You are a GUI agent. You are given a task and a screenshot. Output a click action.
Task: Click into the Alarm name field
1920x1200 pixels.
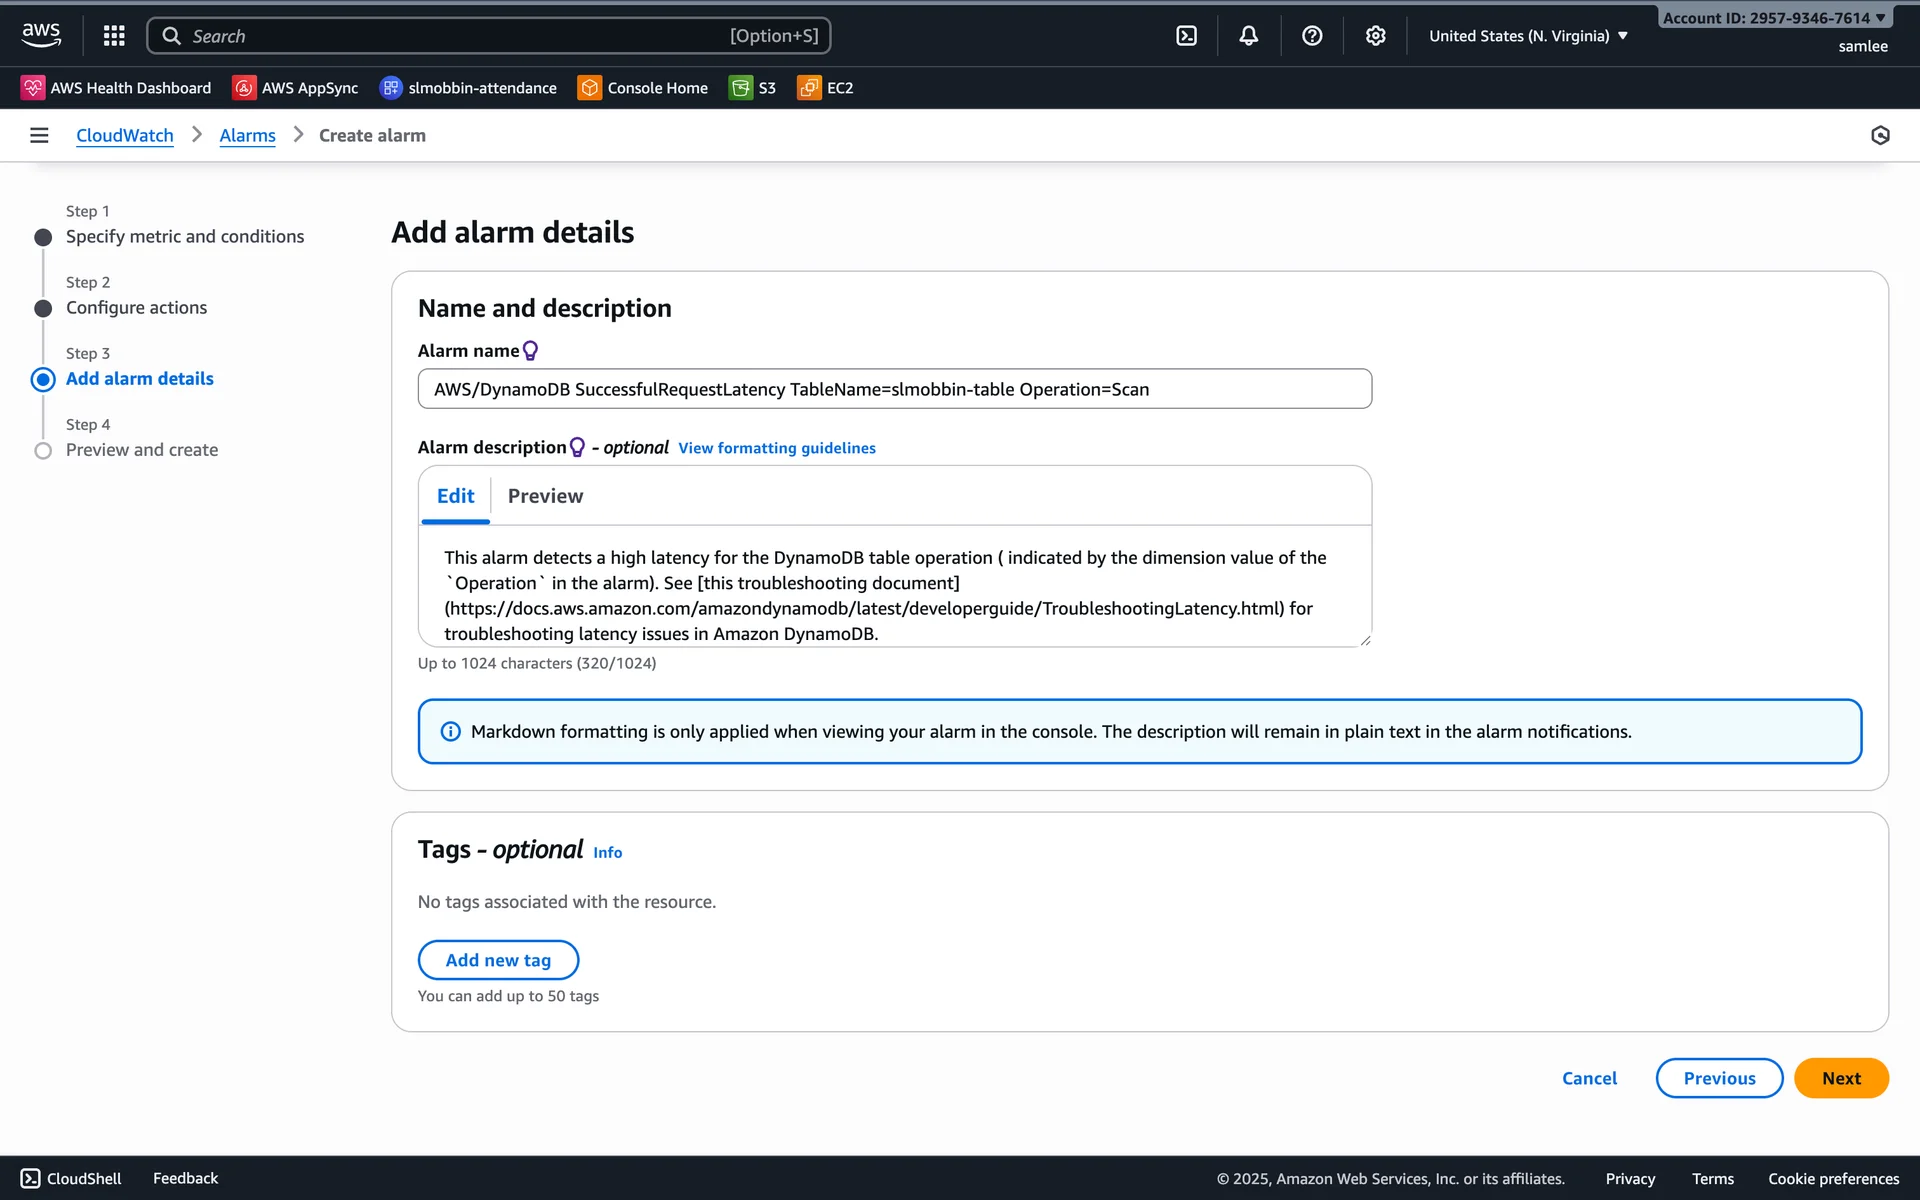[x=894, y=389]
